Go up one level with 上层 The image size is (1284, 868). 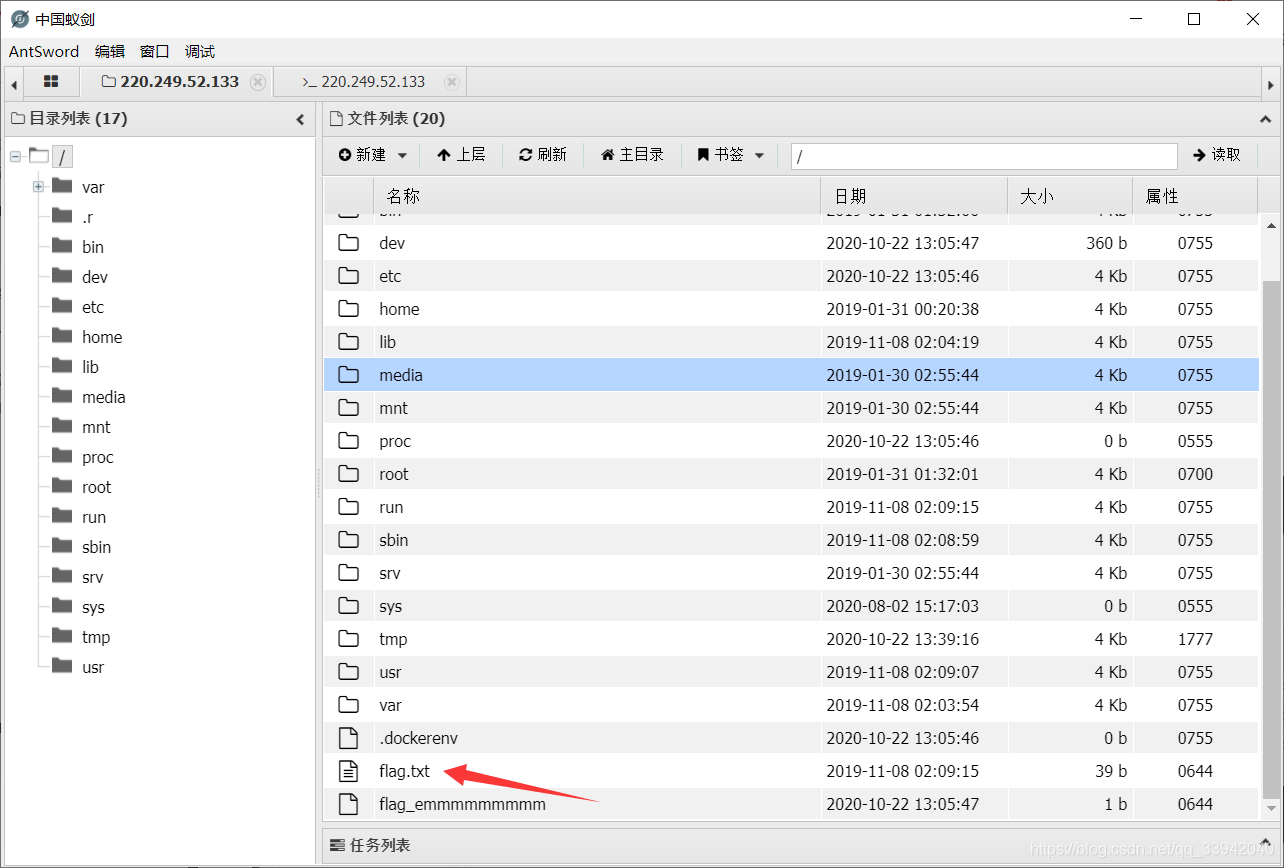(461, 155)
